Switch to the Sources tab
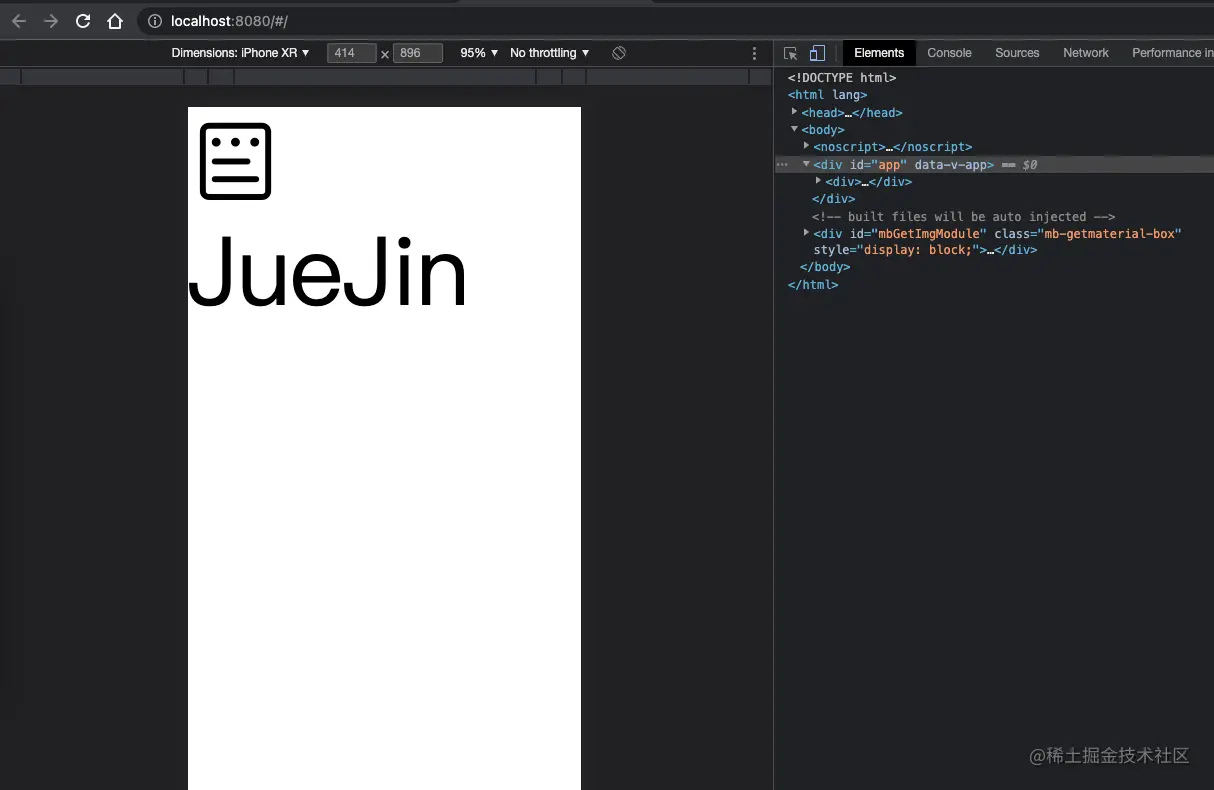Screen dimensions: 1214x790 [1017, 53]
